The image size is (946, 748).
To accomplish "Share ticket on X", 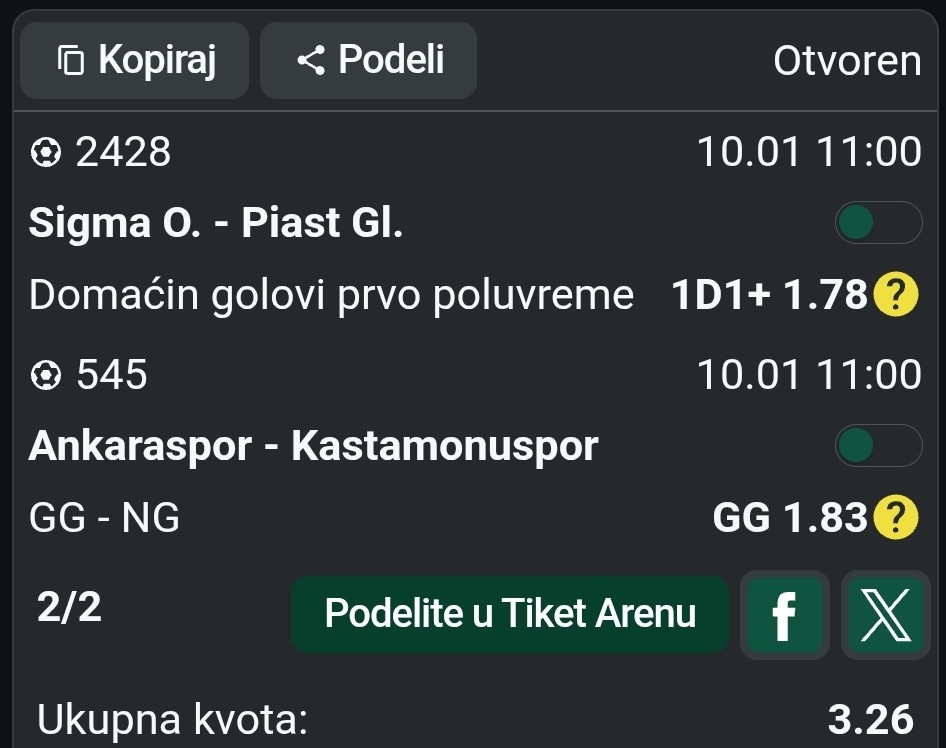I will [885, 616].
